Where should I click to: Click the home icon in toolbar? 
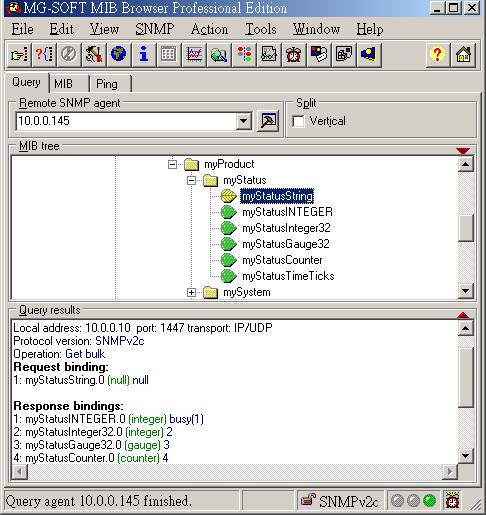coord(463,54)
